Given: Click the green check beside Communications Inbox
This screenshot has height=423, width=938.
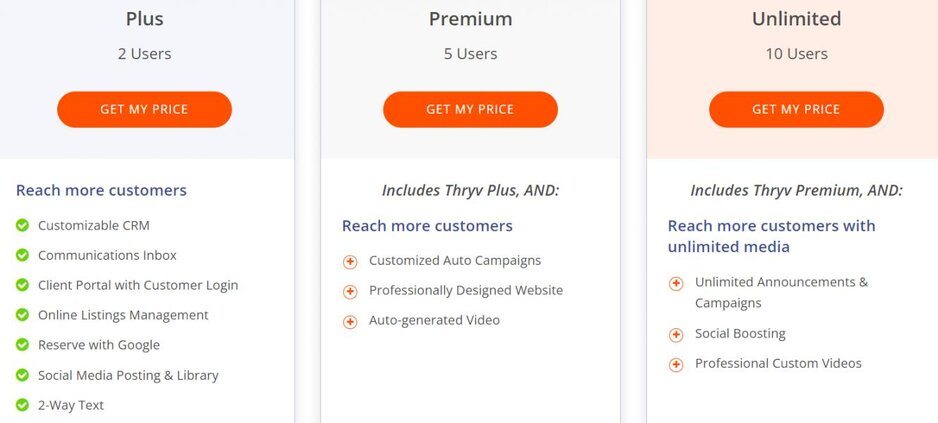Looking at the screenshot, I should click(22, 256).
